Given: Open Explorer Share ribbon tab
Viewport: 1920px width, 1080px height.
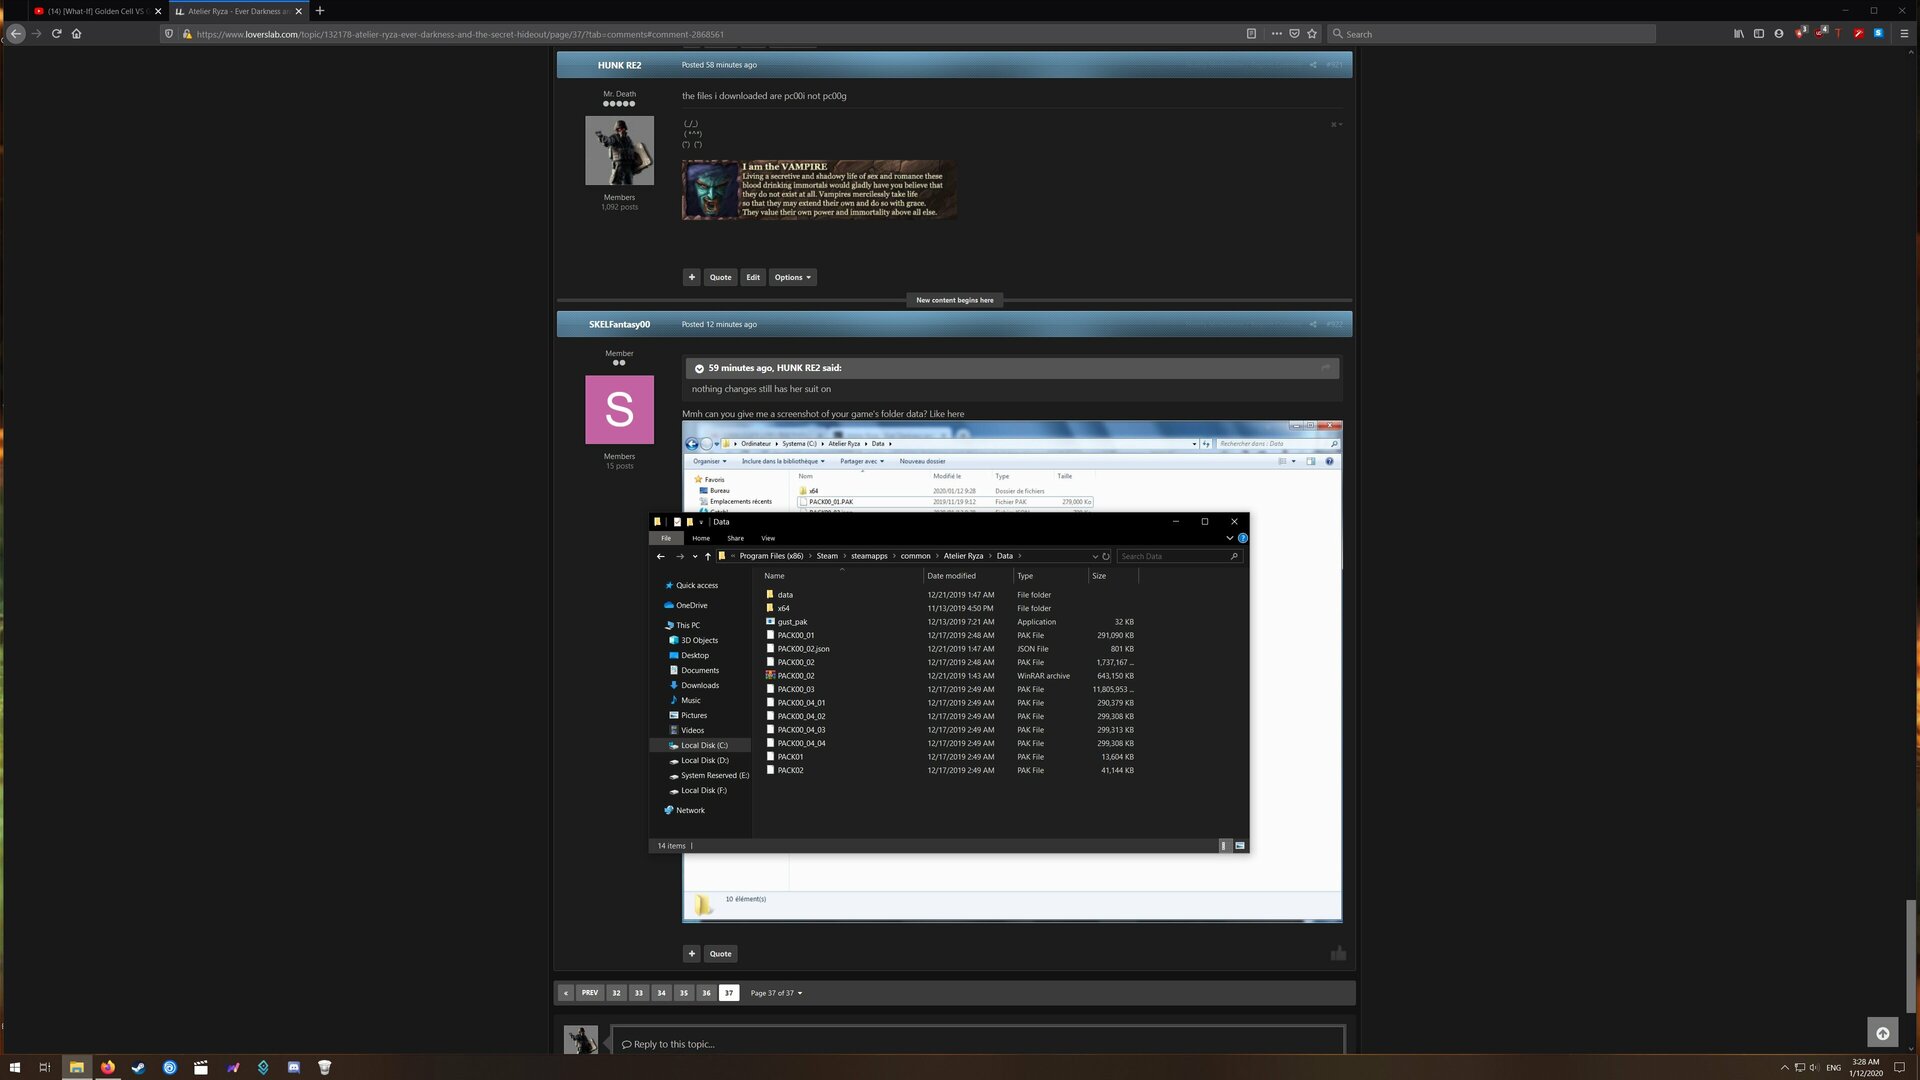Looking at the screenshot, I should point(735,538).
